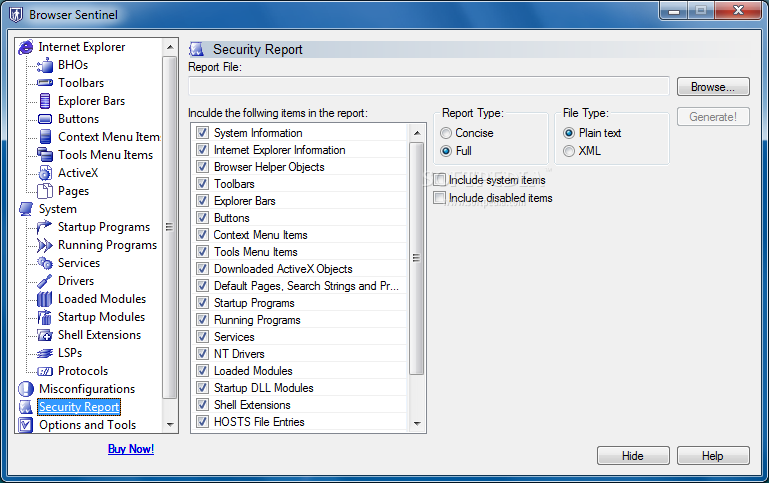Click report items list scroll down arrow

point(417,423)
